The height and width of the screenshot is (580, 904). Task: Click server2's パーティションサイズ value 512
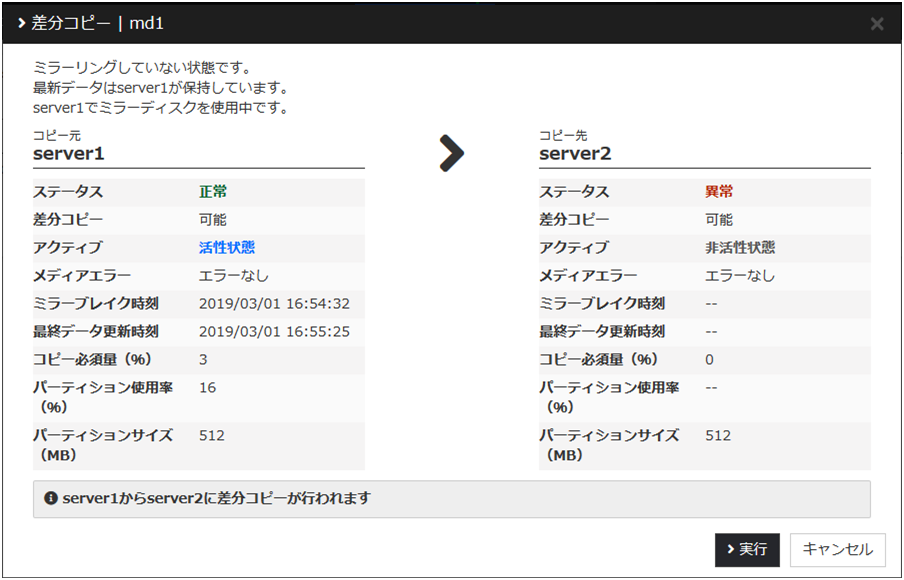point(718,436)
